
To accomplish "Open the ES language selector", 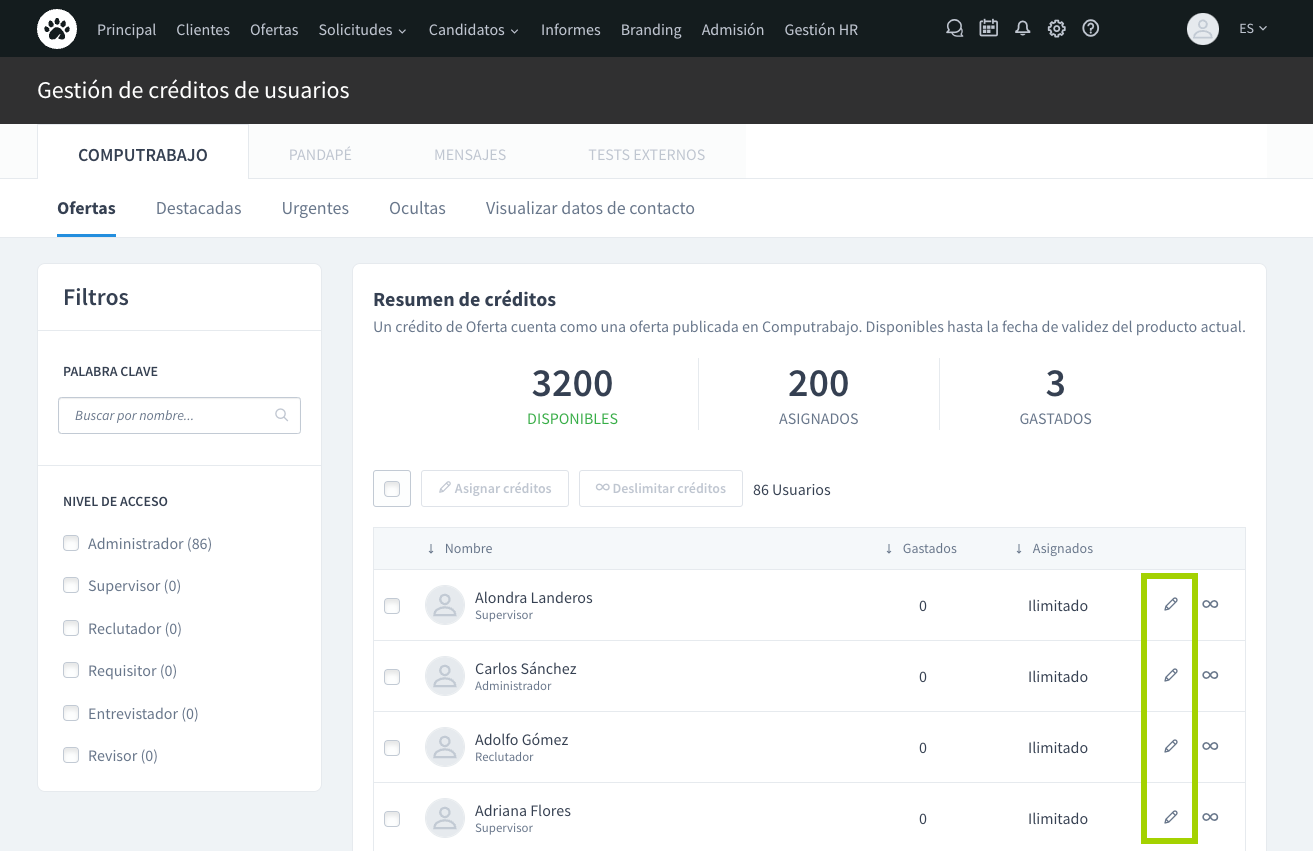I will (x=1252, y=29).
